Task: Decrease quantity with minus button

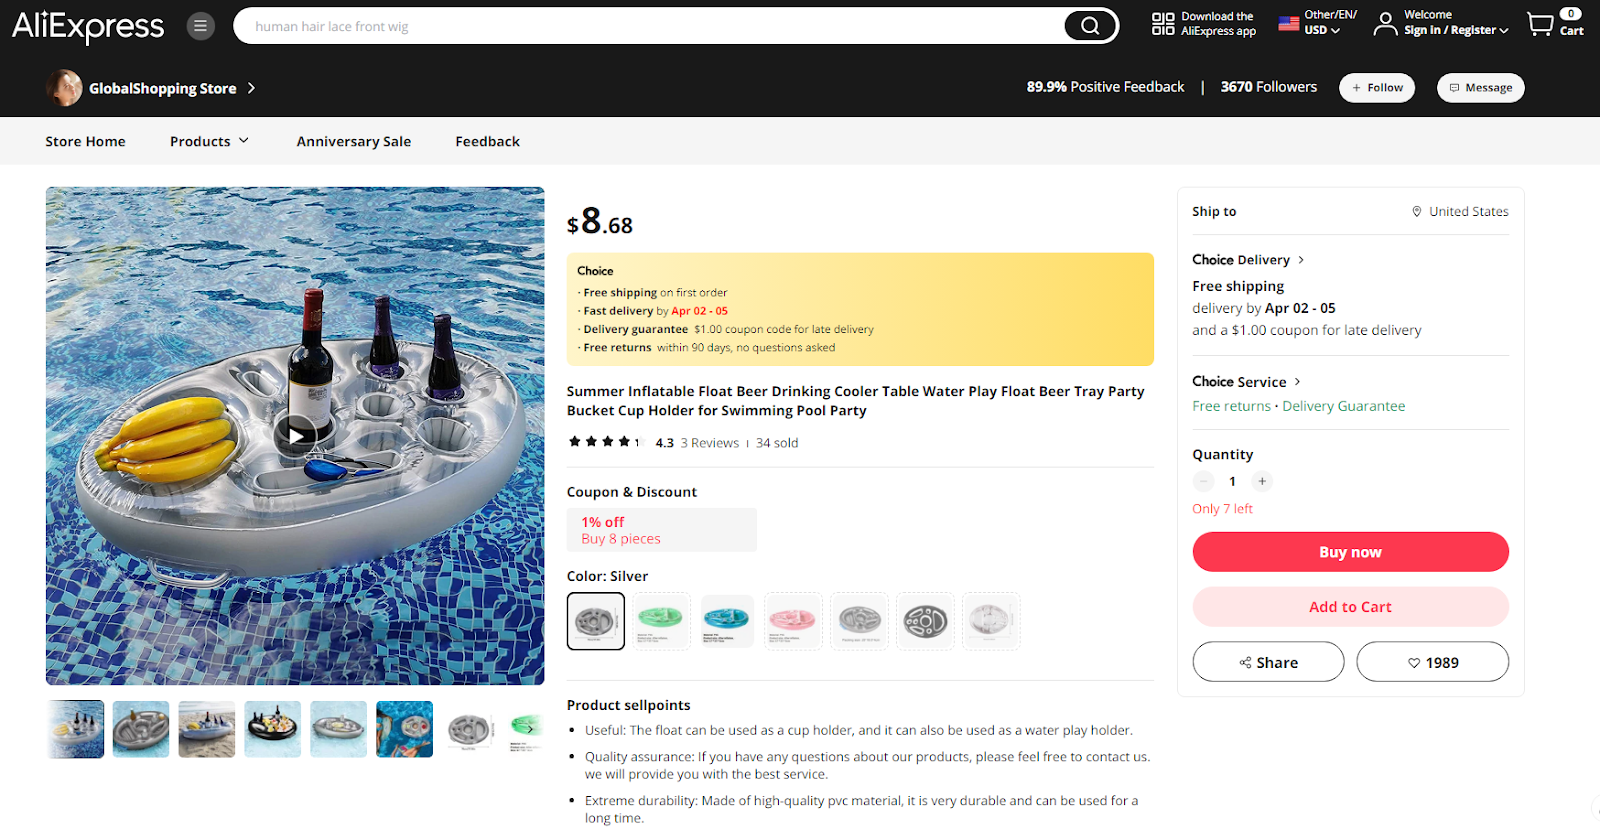Action: (1204, 481)
